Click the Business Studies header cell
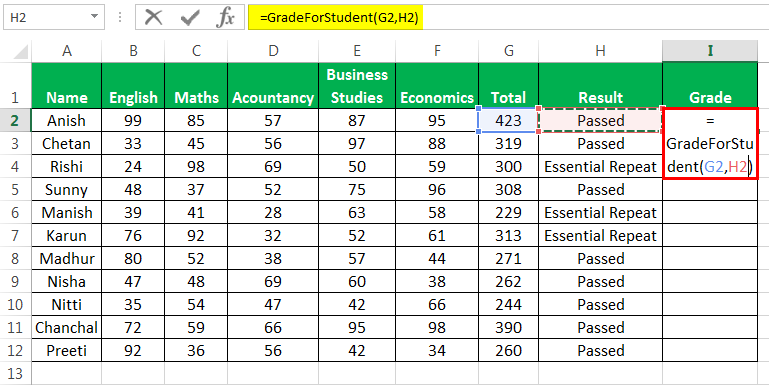Viewport: 769px width, 385px height. [357, 86]
